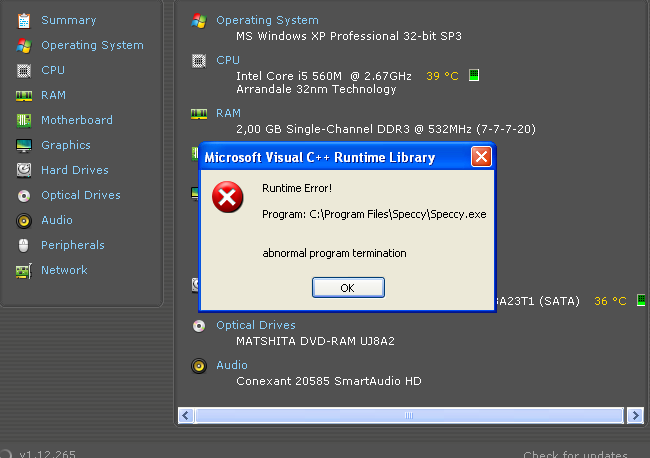Click Check for updates link

(x=575, y=453)
